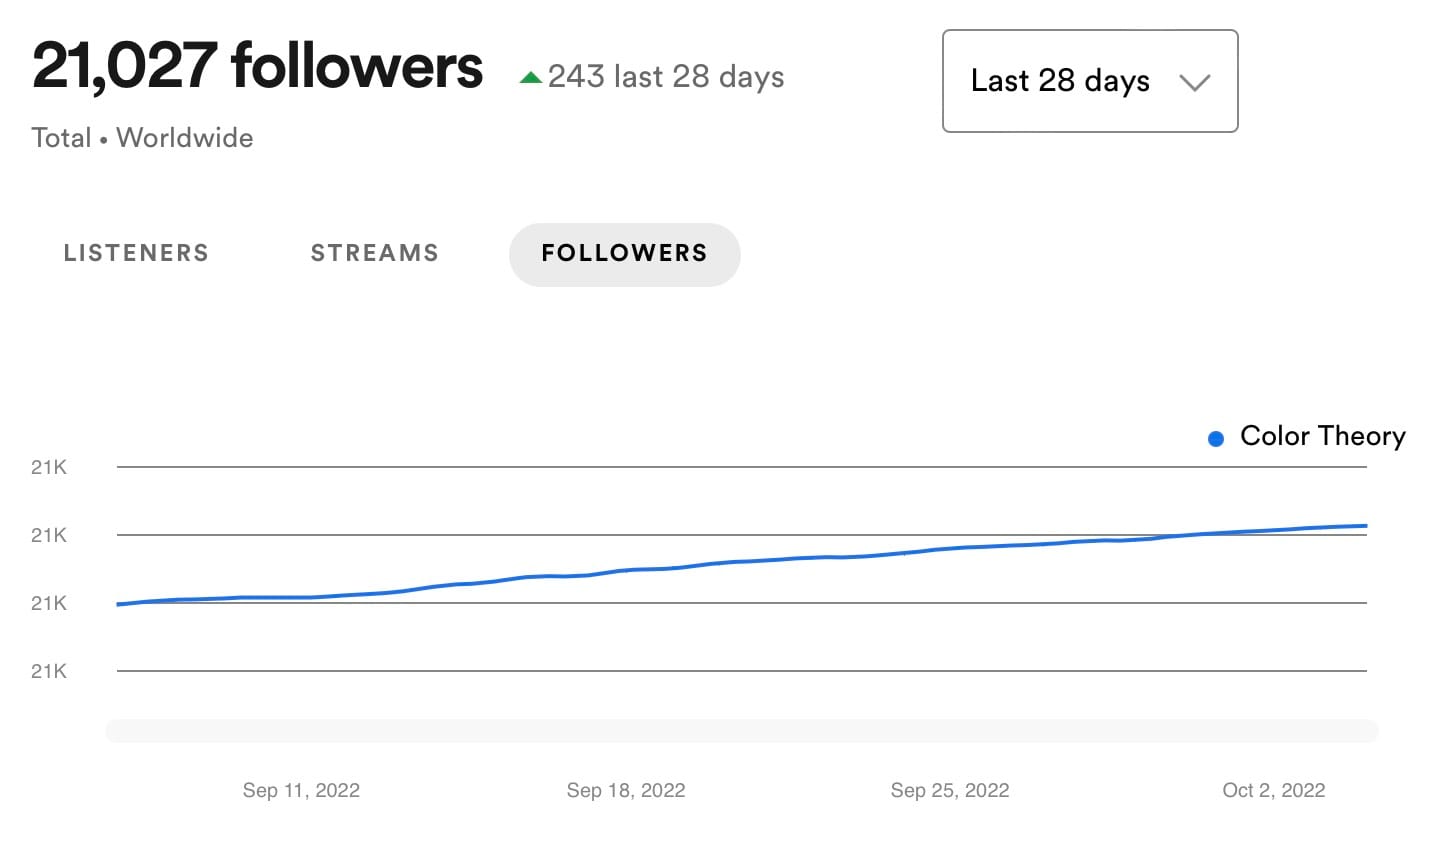
Task: Click the blue Color Theory legend dot
Action: click(1216, 438)
